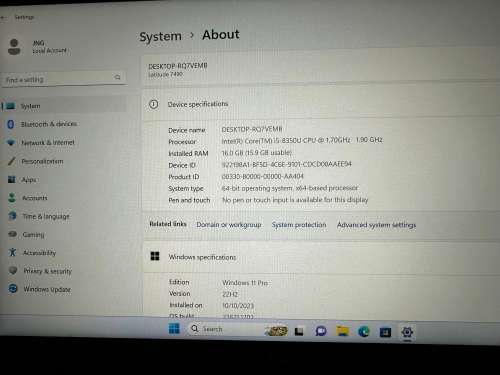Image resolution: width=500 pixels, height=375 pixels.
Task: Click the Device specifications info icon
Action: click(x=154, y=104)
